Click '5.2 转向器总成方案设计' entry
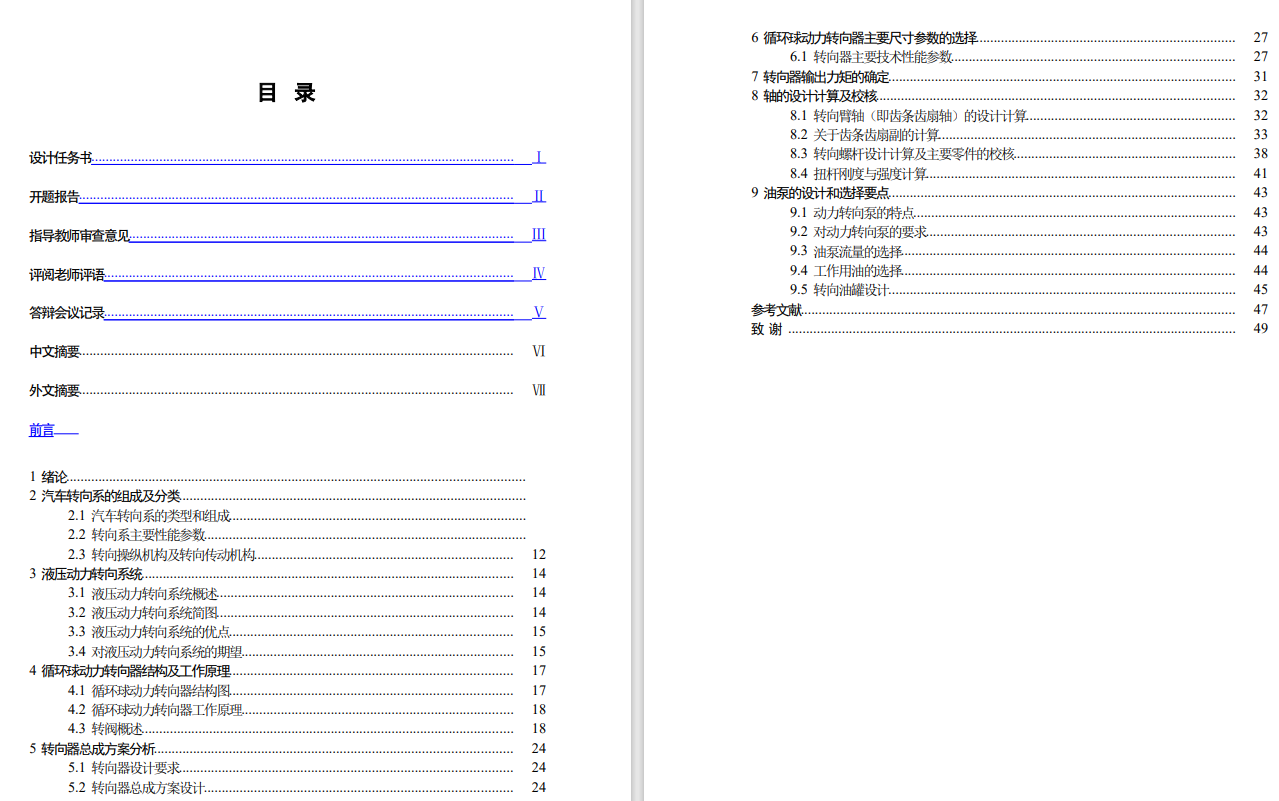This screenshot has height=801, width=1279. (x=307, y=788)
